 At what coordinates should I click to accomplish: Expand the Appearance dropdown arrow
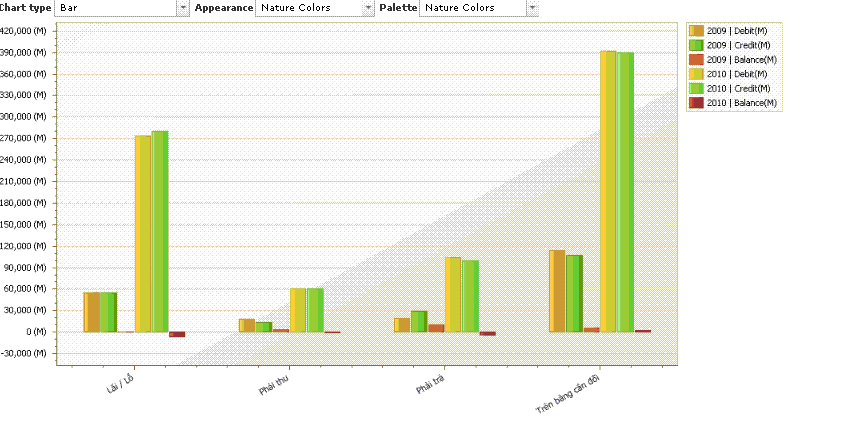(369, 8)
